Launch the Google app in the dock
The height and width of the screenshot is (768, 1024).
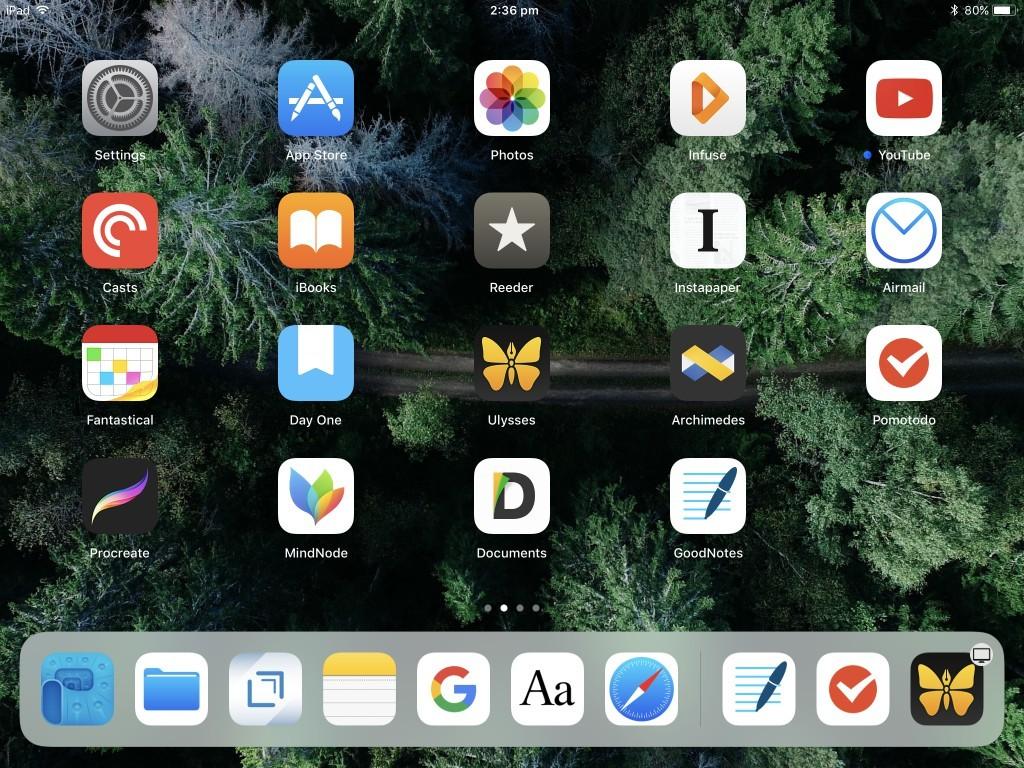click(x=453, y=689)
